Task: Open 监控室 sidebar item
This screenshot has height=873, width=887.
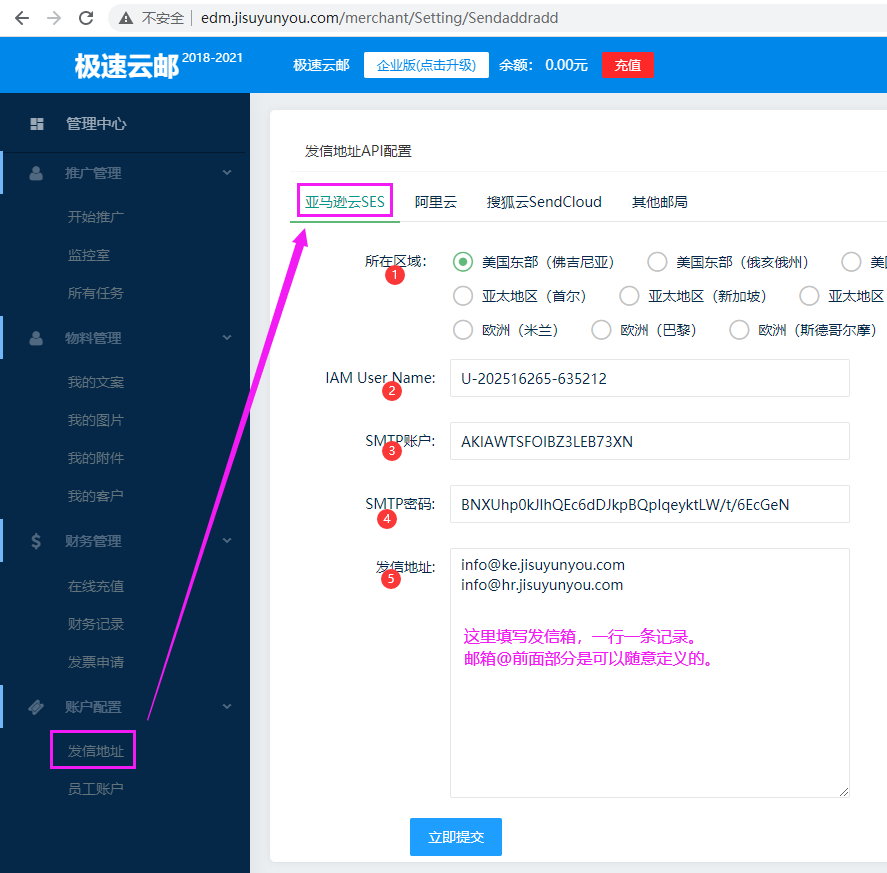Action: pyautogui.click(x=89, y=255)
